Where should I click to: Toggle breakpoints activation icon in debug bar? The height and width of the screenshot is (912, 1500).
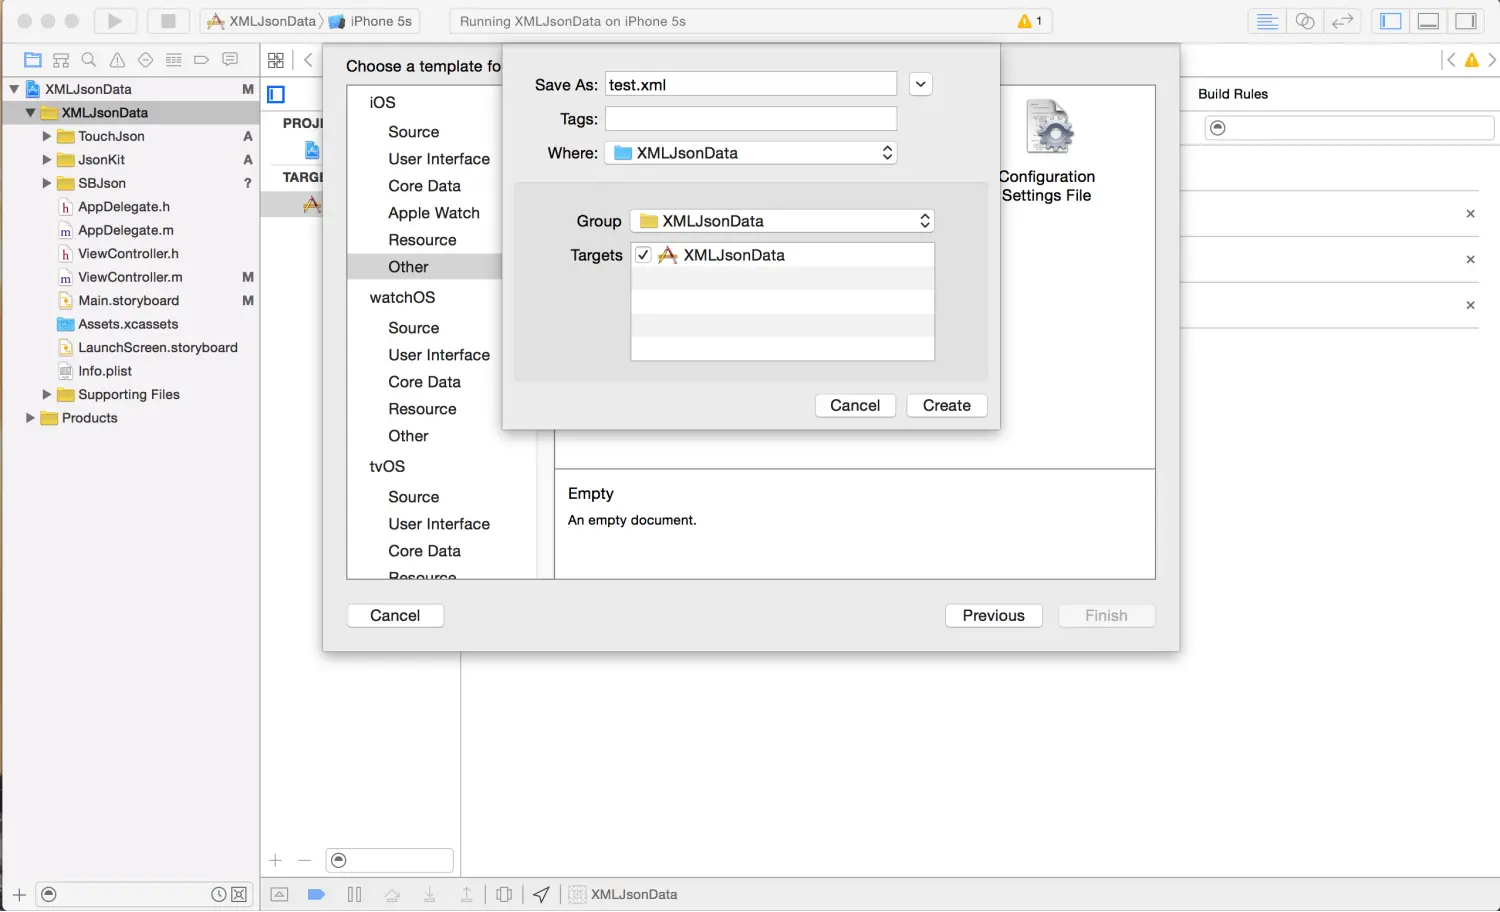[316, 895]
